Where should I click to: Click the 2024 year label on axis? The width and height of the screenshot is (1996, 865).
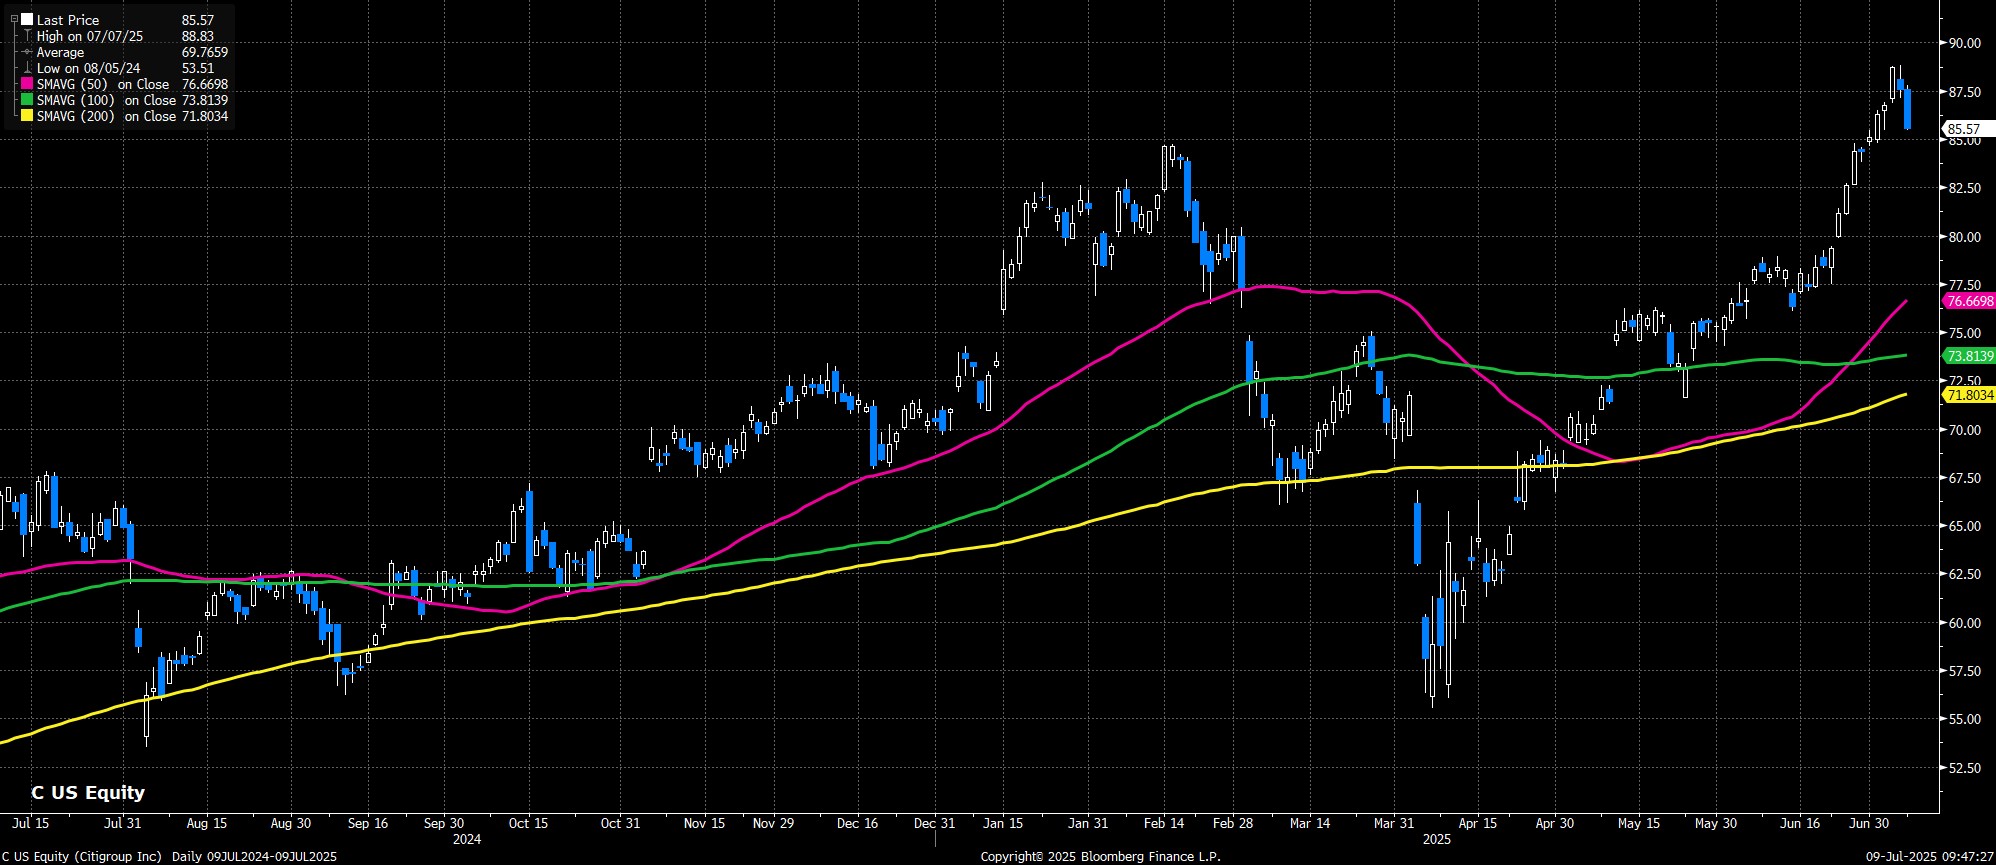tap(467, 839)
